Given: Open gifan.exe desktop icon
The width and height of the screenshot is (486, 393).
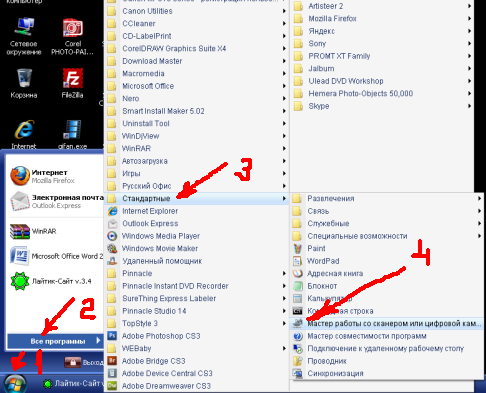Looking at the screenshot, I should [x=72, y=134].
